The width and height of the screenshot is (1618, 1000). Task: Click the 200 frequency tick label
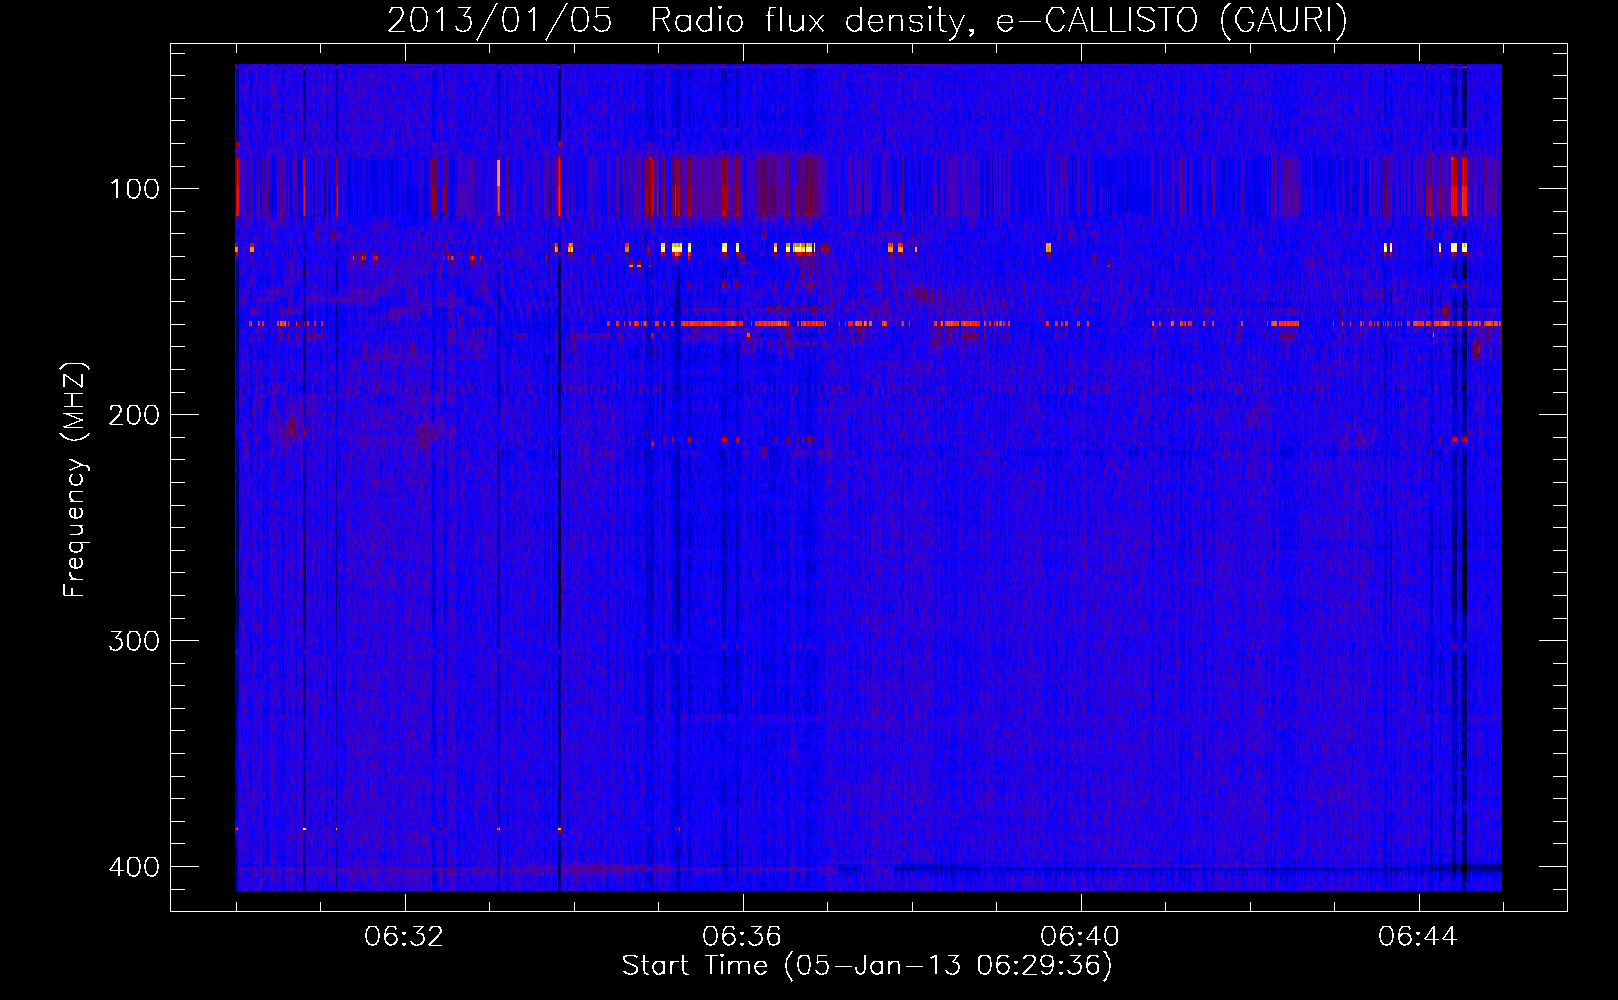tap(134, 415)
